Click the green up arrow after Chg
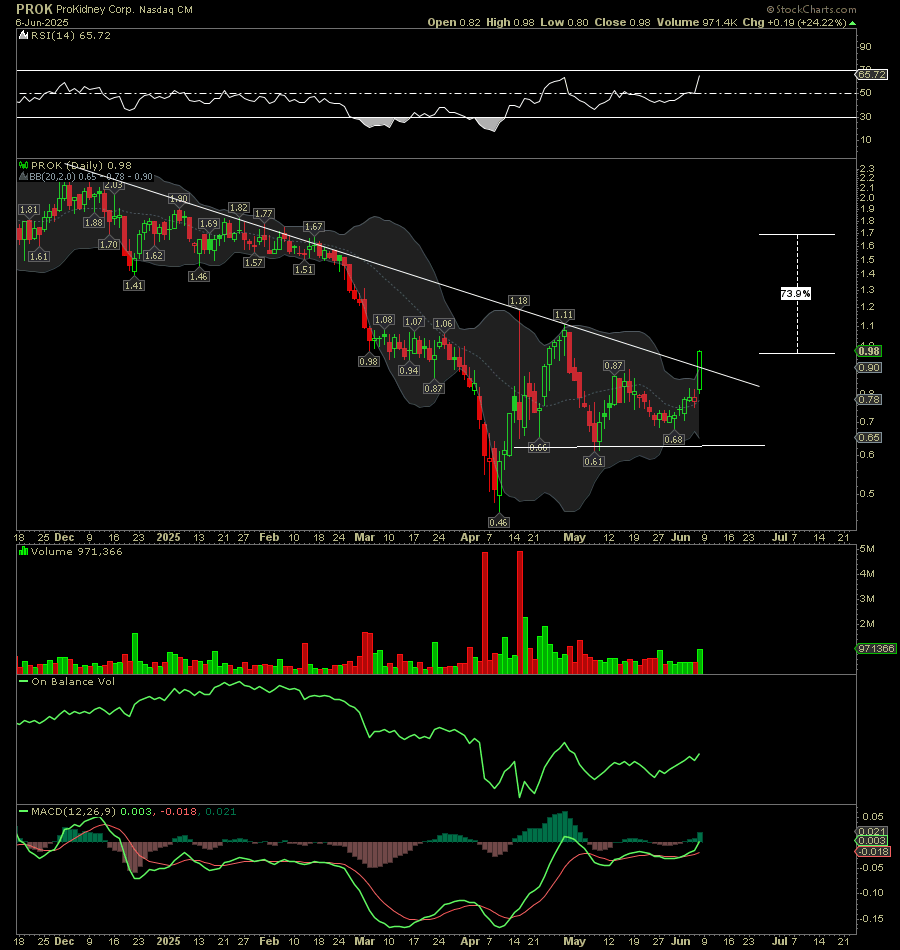Screen dimensions: 900x950 coord(853,22)
